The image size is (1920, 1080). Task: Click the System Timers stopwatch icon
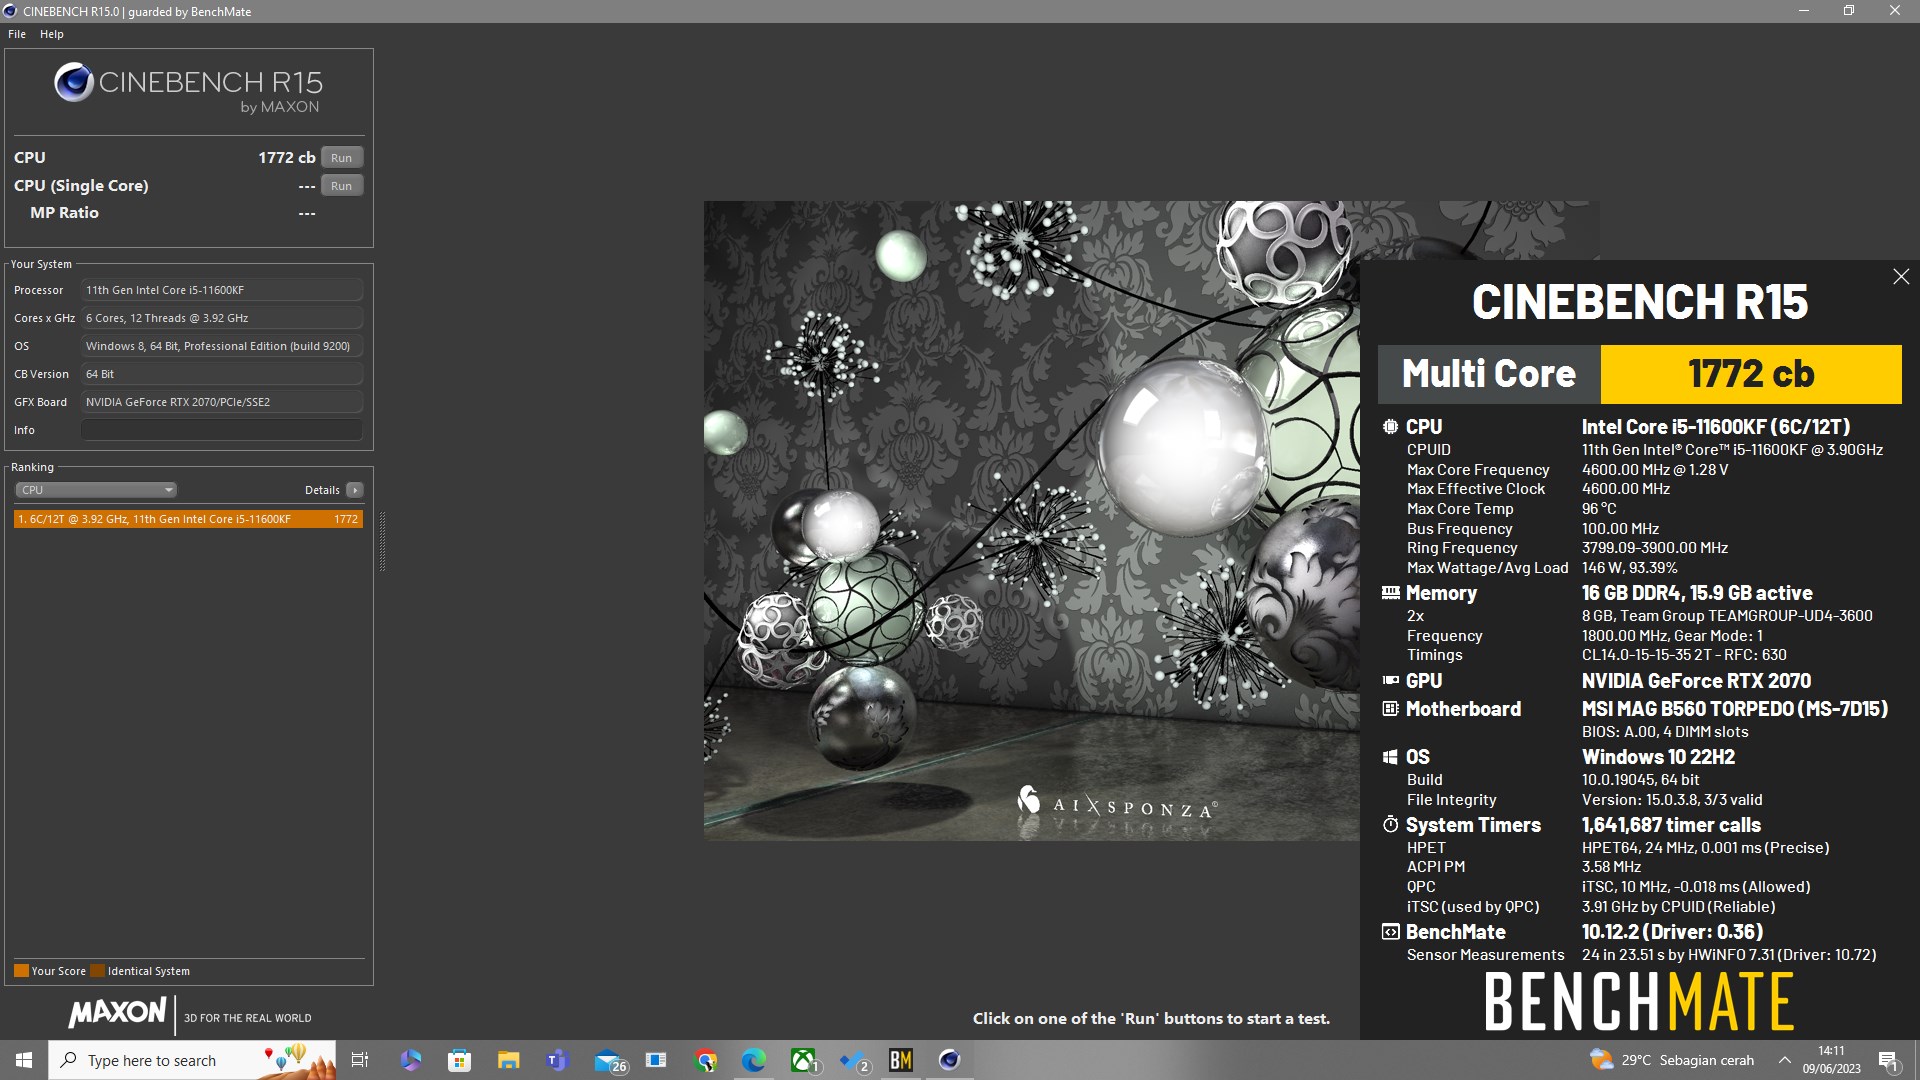1390,825
